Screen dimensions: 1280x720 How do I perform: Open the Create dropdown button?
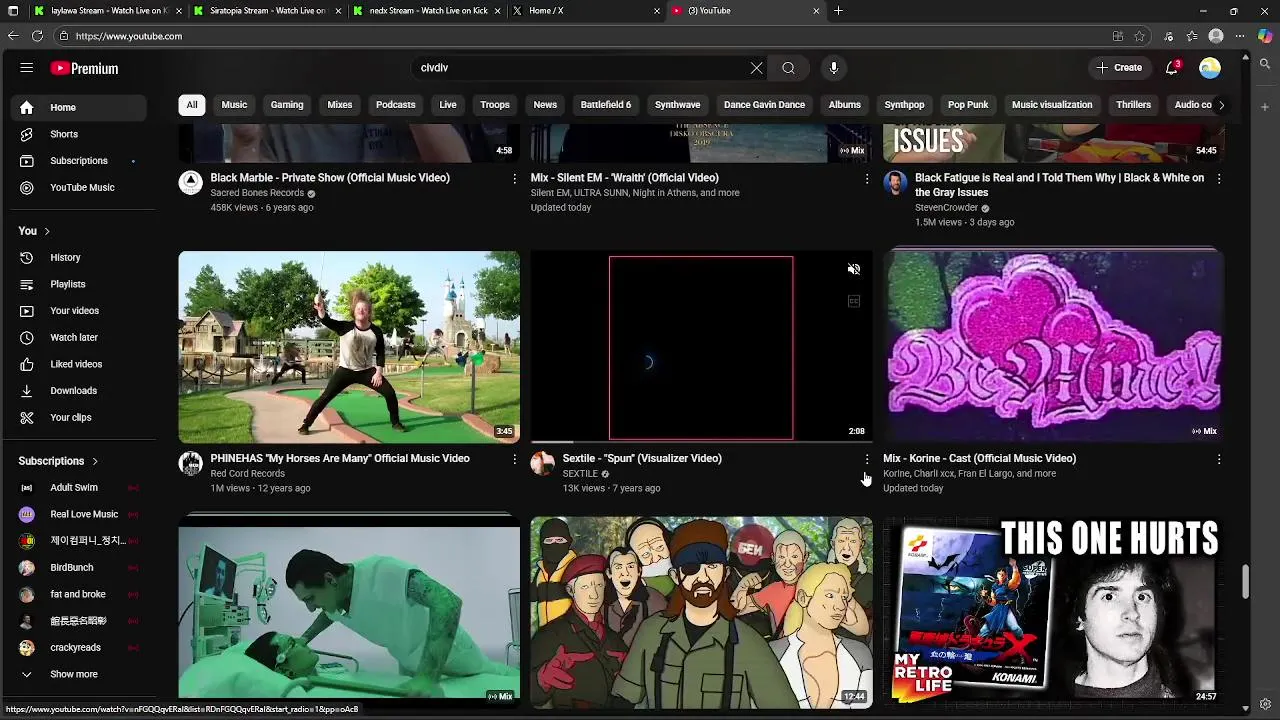click(1118, 68)
